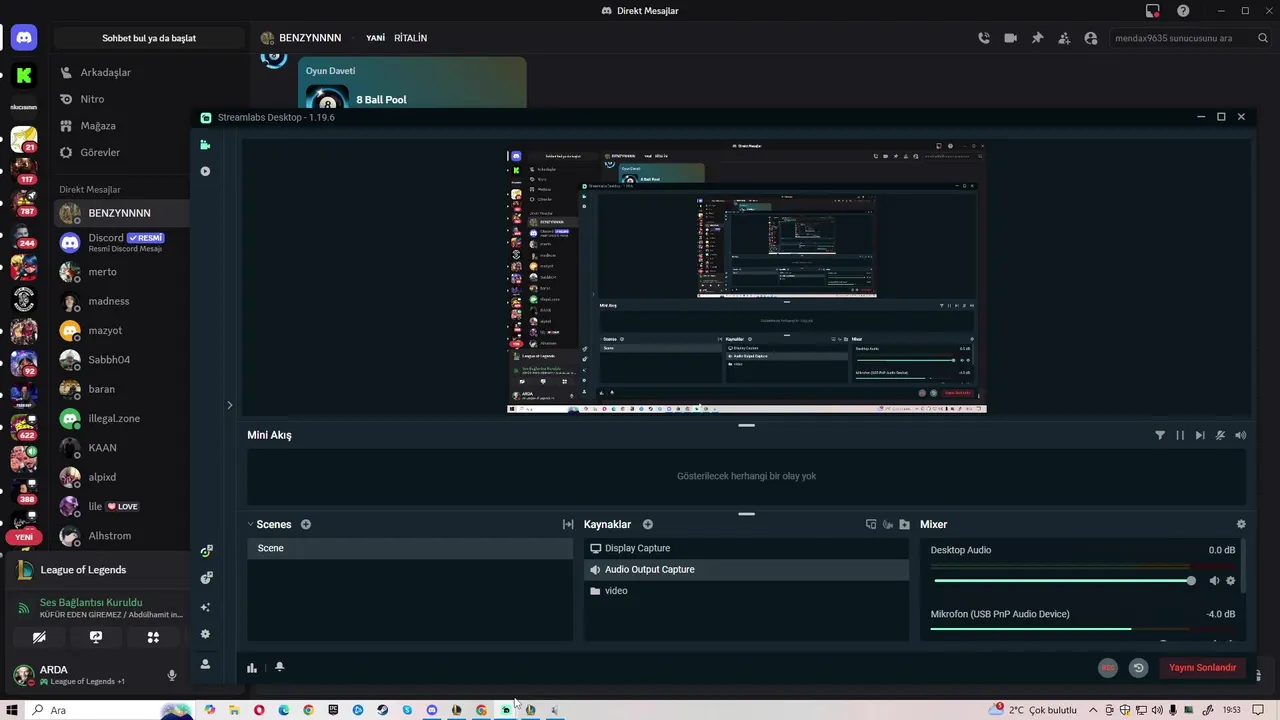Add source folder icon in Kaynaklar header
Screen dimensions: 1280x720
click(904, 524)
